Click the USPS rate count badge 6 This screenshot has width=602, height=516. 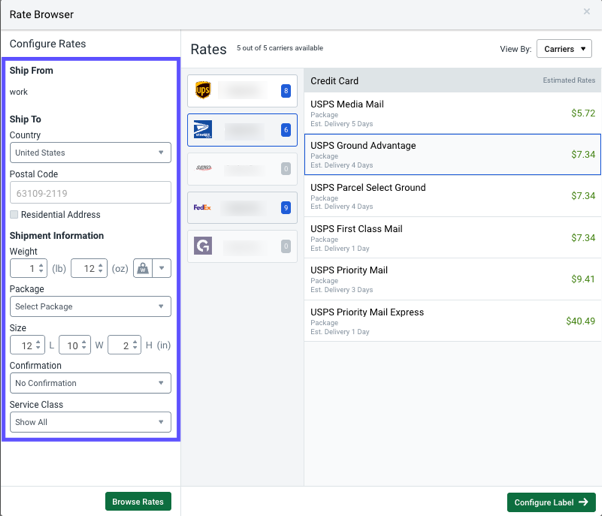[x=286, y=130]
